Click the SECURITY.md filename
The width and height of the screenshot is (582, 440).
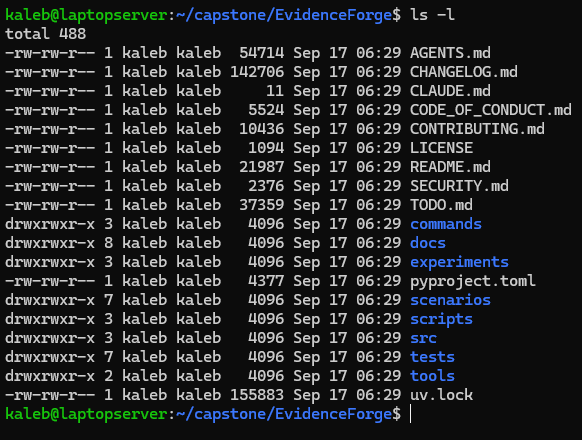[x=459, y=186]
